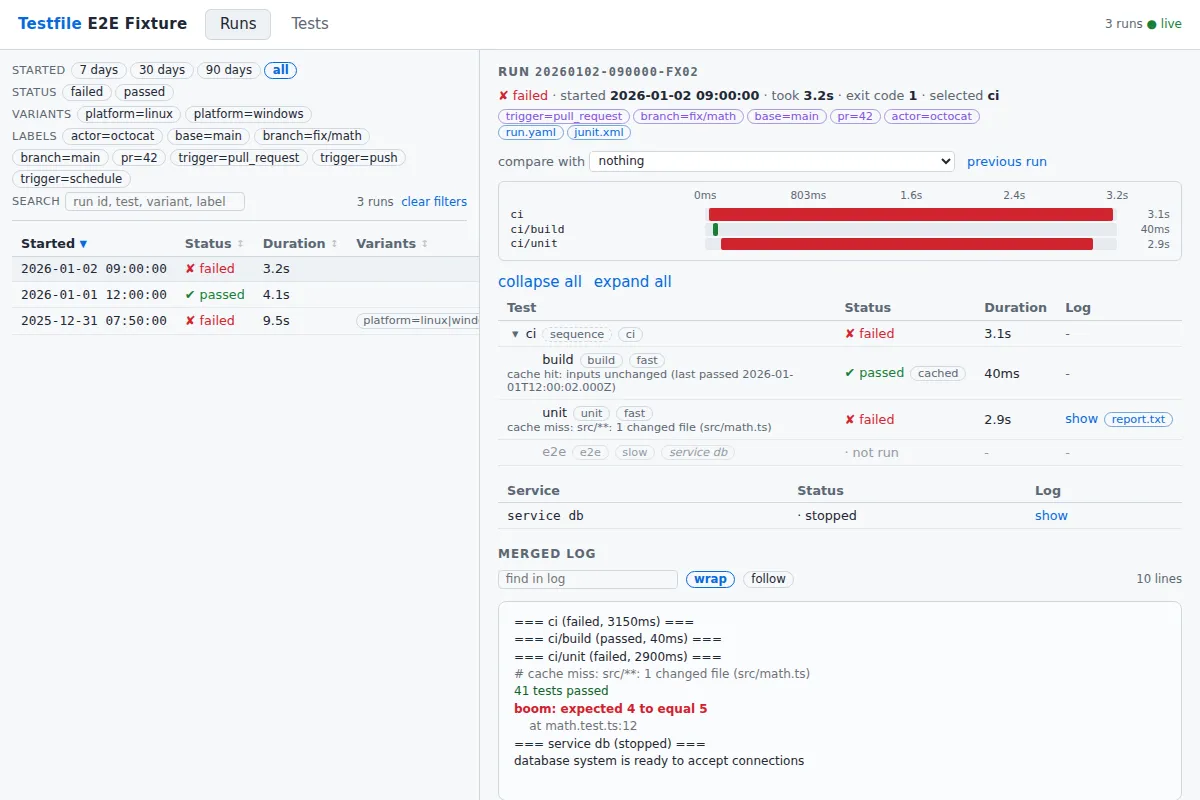Click the ci/build green timeline bar
The width and height of the screenshot is (1200, 800).
(715, 229)
